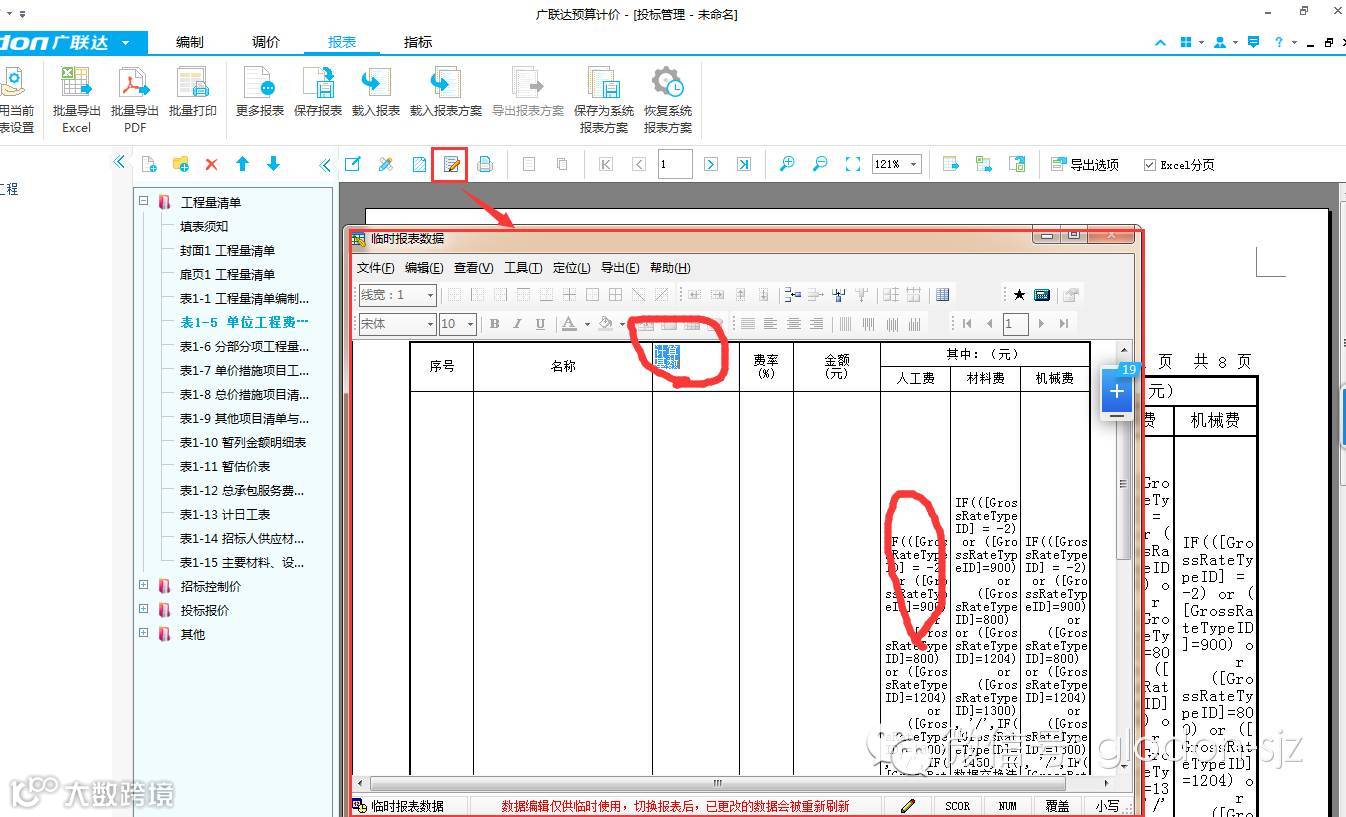Open the 导出(E) menu in 临时报表数据
The height and width of the screenshot is (817, 1346).
620,268
